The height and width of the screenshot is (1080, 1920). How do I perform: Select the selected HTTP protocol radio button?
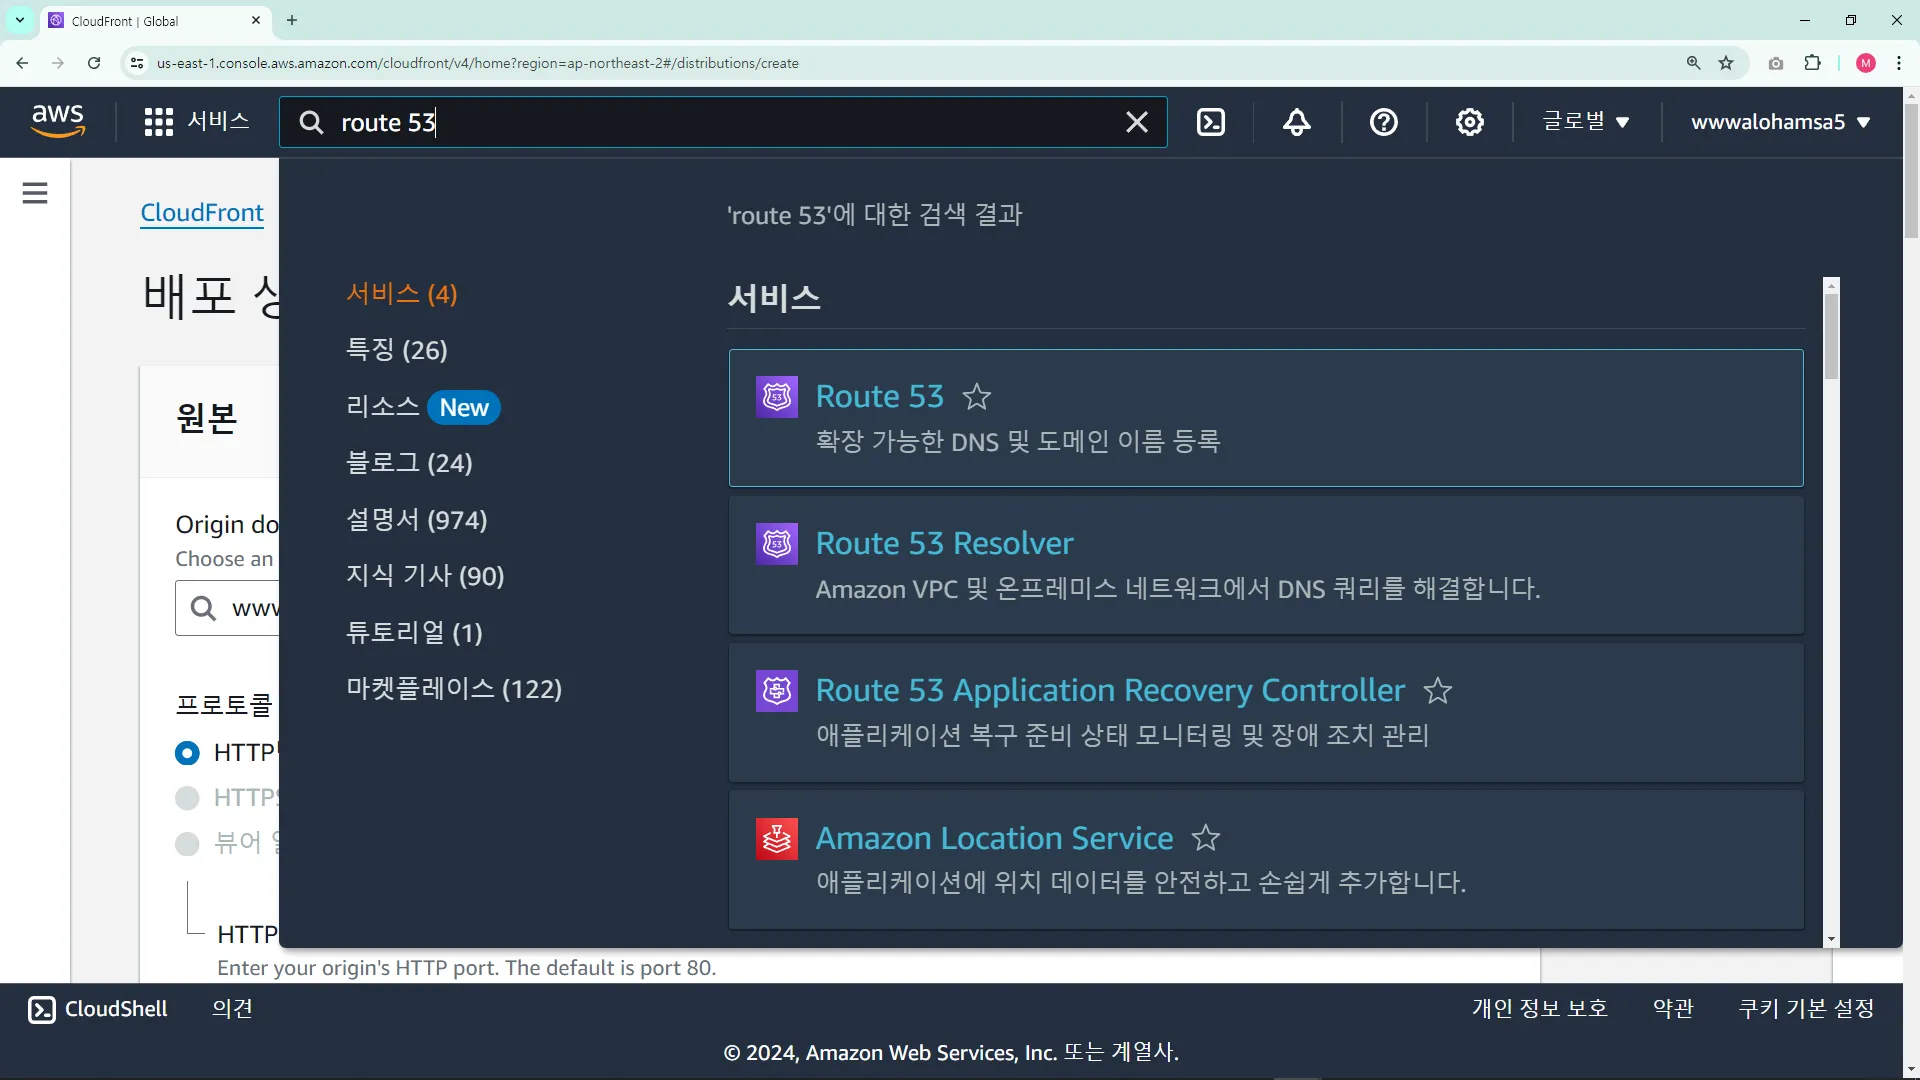[187, 753]
